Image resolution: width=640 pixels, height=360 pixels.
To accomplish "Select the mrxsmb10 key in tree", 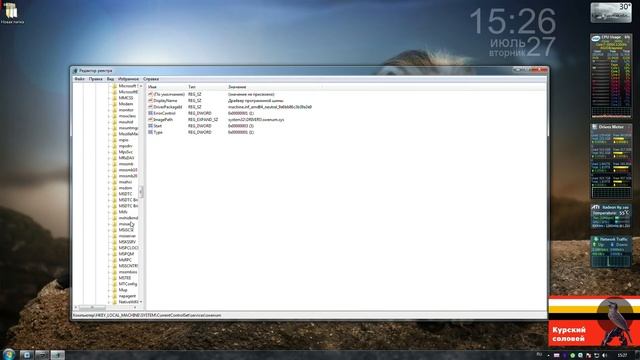I will 128,170.
